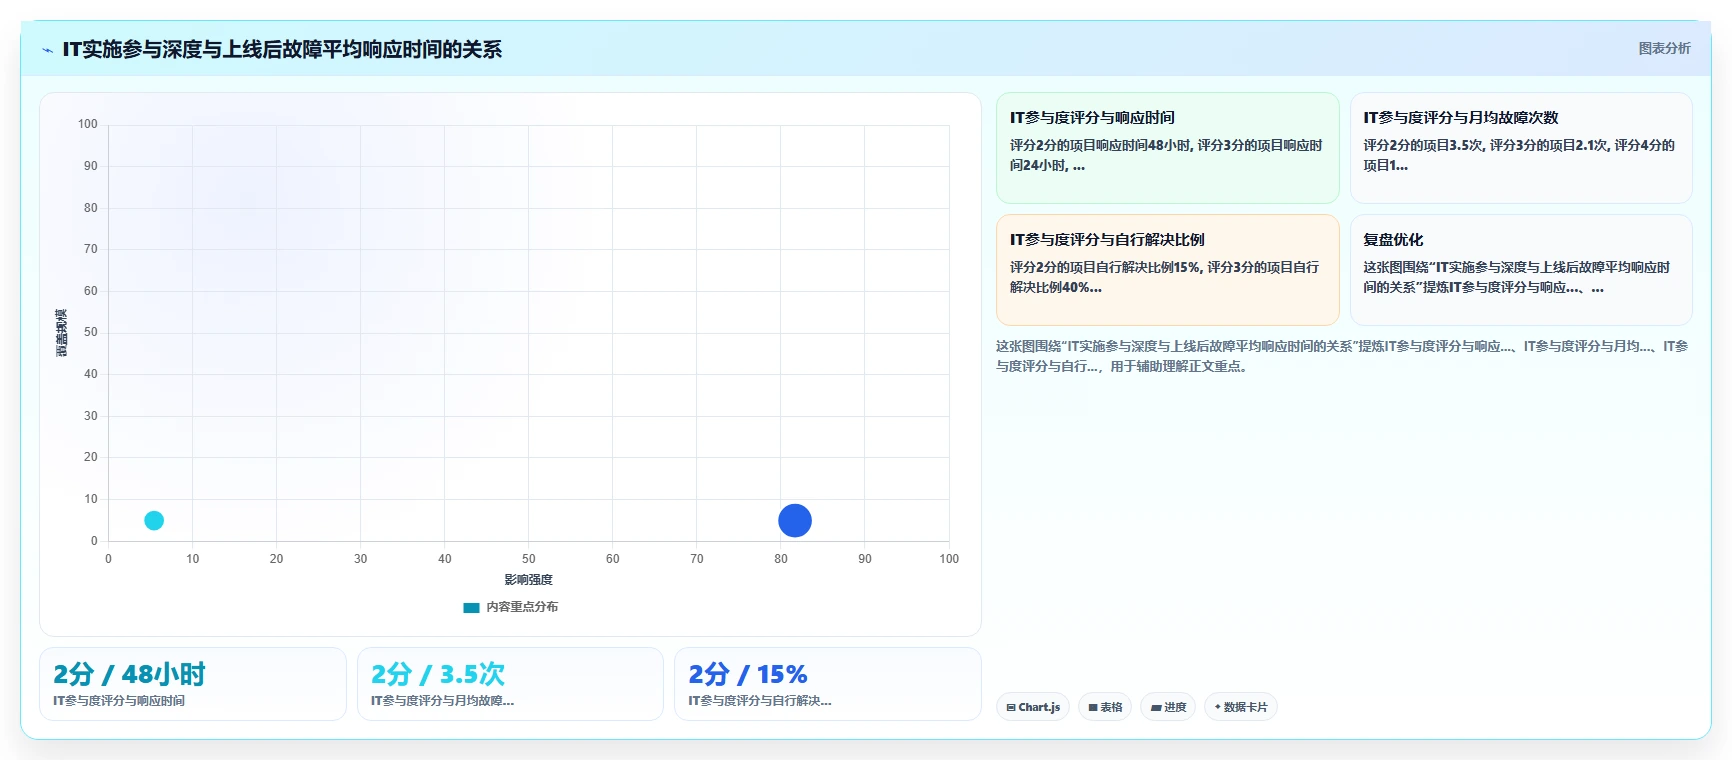Click the caption IT参与度评分与响应时间 under 48小时
This screenshot has width=1732, height=760.
pos(119,701)
